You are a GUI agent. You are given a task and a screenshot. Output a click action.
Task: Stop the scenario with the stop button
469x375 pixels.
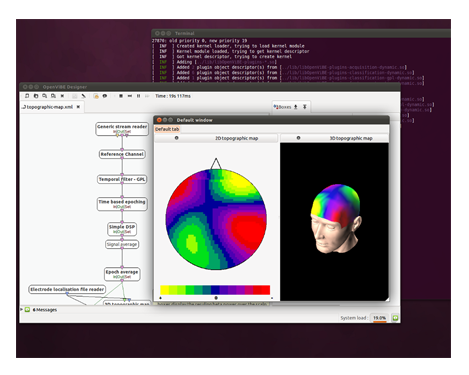[x=121, y=96]
